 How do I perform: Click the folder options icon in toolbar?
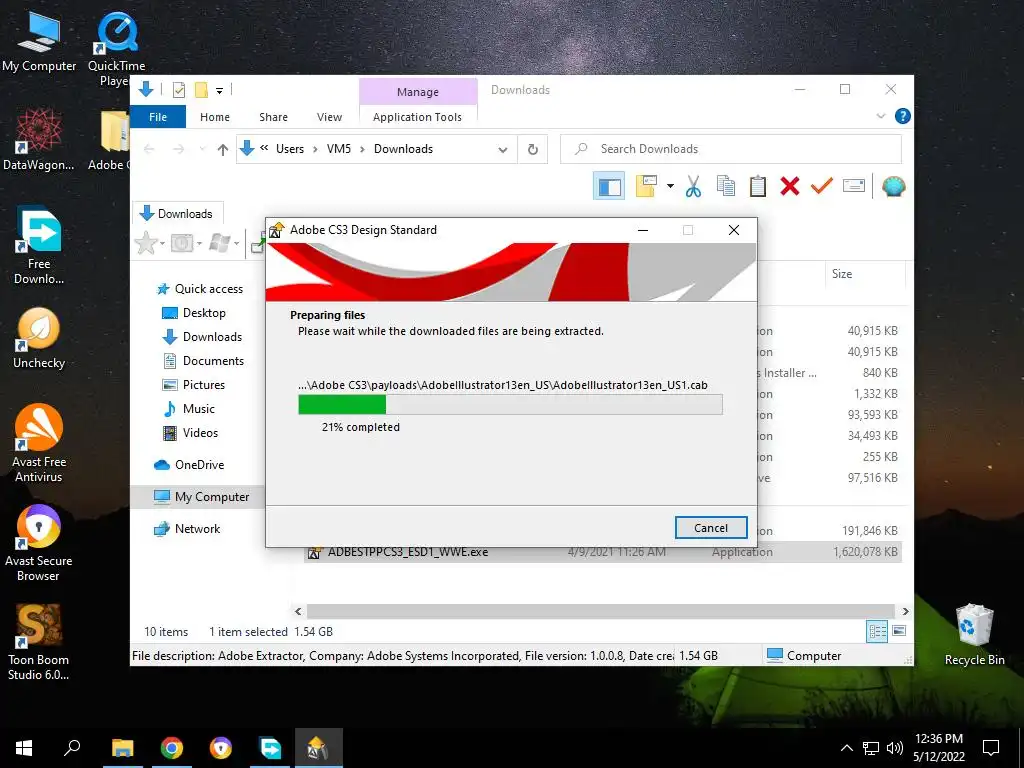pos(646,186)
